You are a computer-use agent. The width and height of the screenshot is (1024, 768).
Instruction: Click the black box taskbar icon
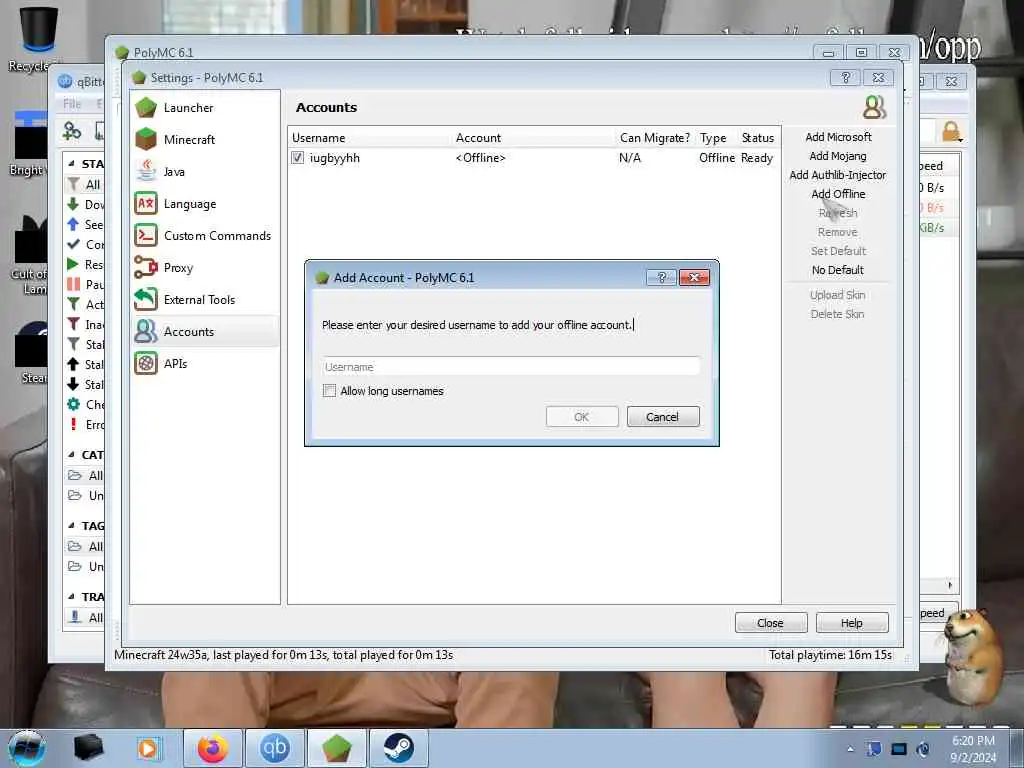89,748
